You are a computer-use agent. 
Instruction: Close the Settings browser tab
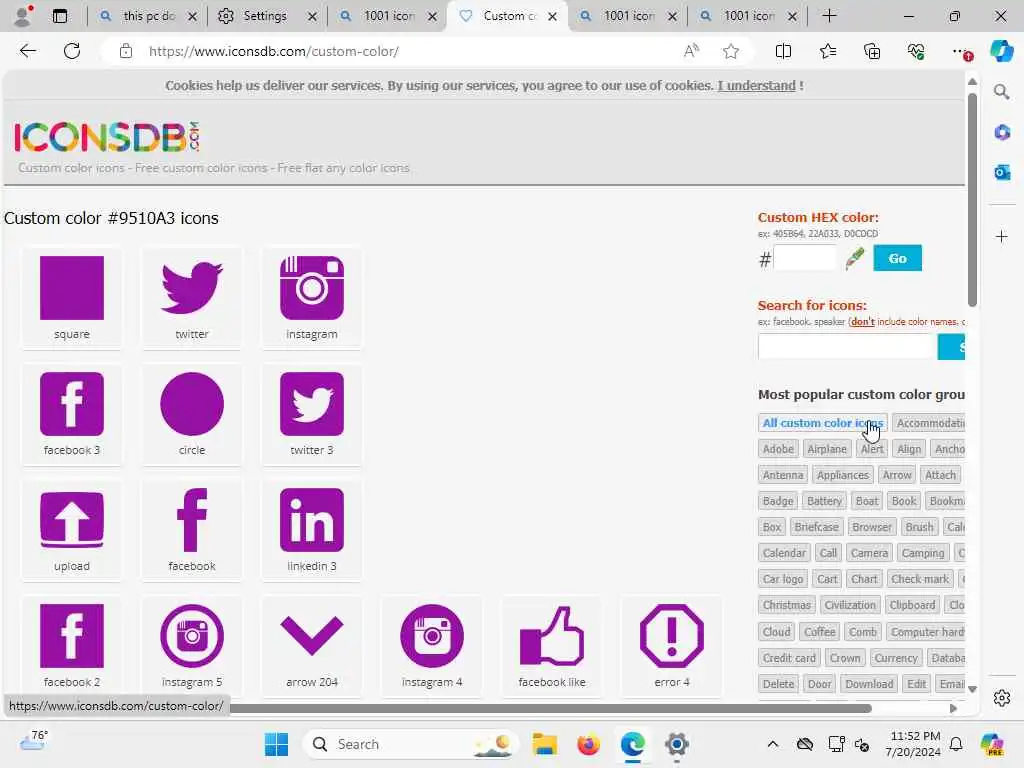tap(312, 16)
